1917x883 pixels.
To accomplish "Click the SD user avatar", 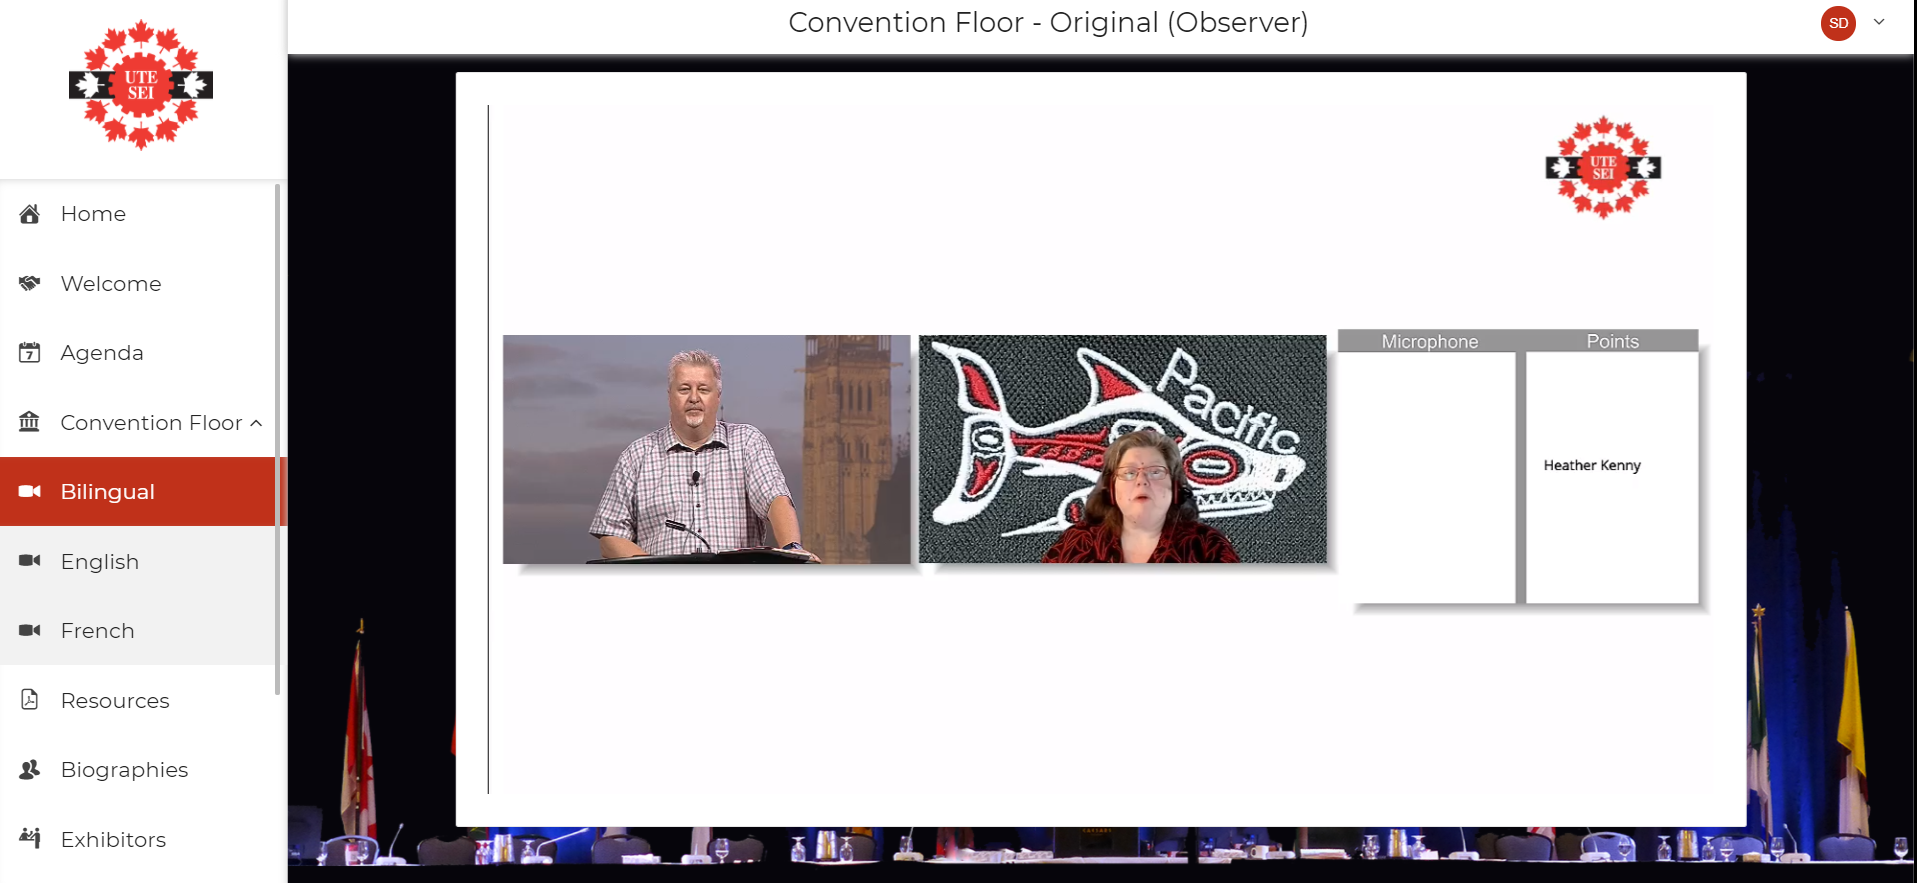I will 1838,23.
